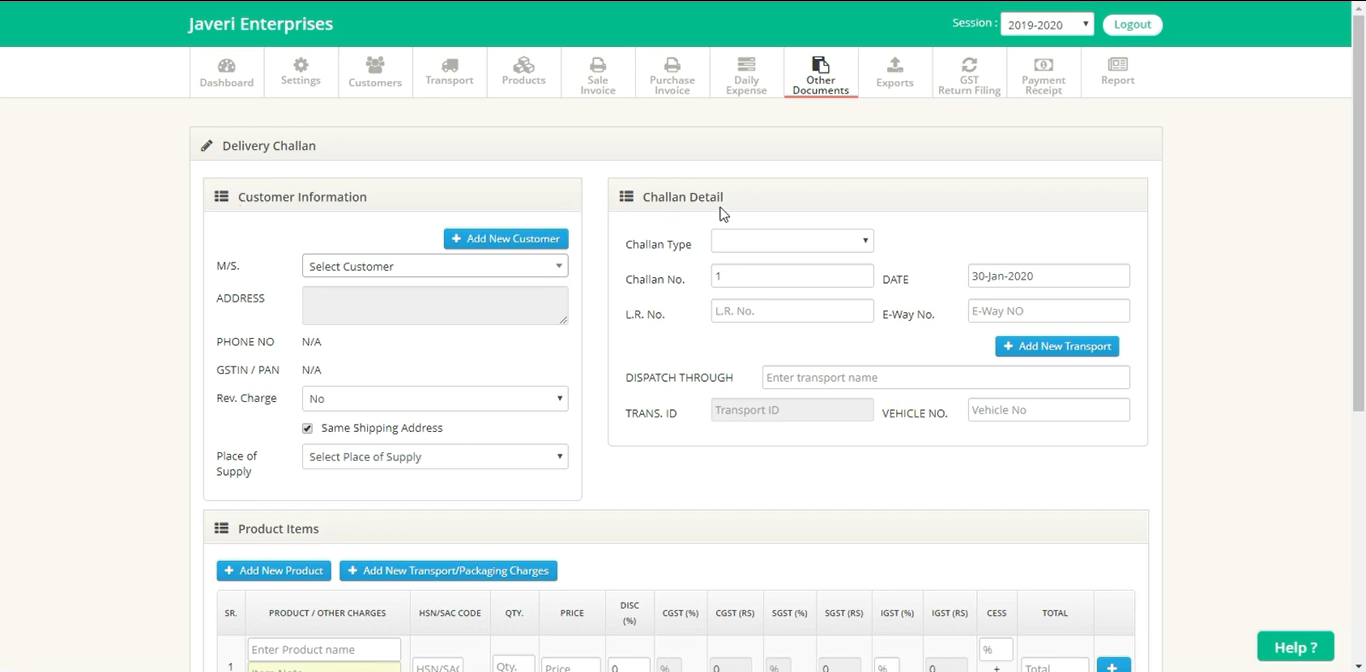Open the Products boxes icon
1366x672 pixels.
tap(523, 65)
